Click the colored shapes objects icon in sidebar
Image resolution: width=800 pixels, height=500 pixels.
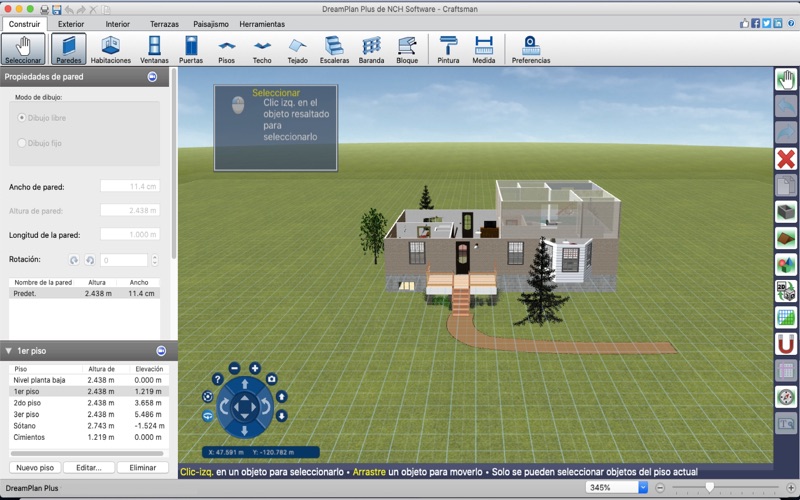(x=786, y=265)
